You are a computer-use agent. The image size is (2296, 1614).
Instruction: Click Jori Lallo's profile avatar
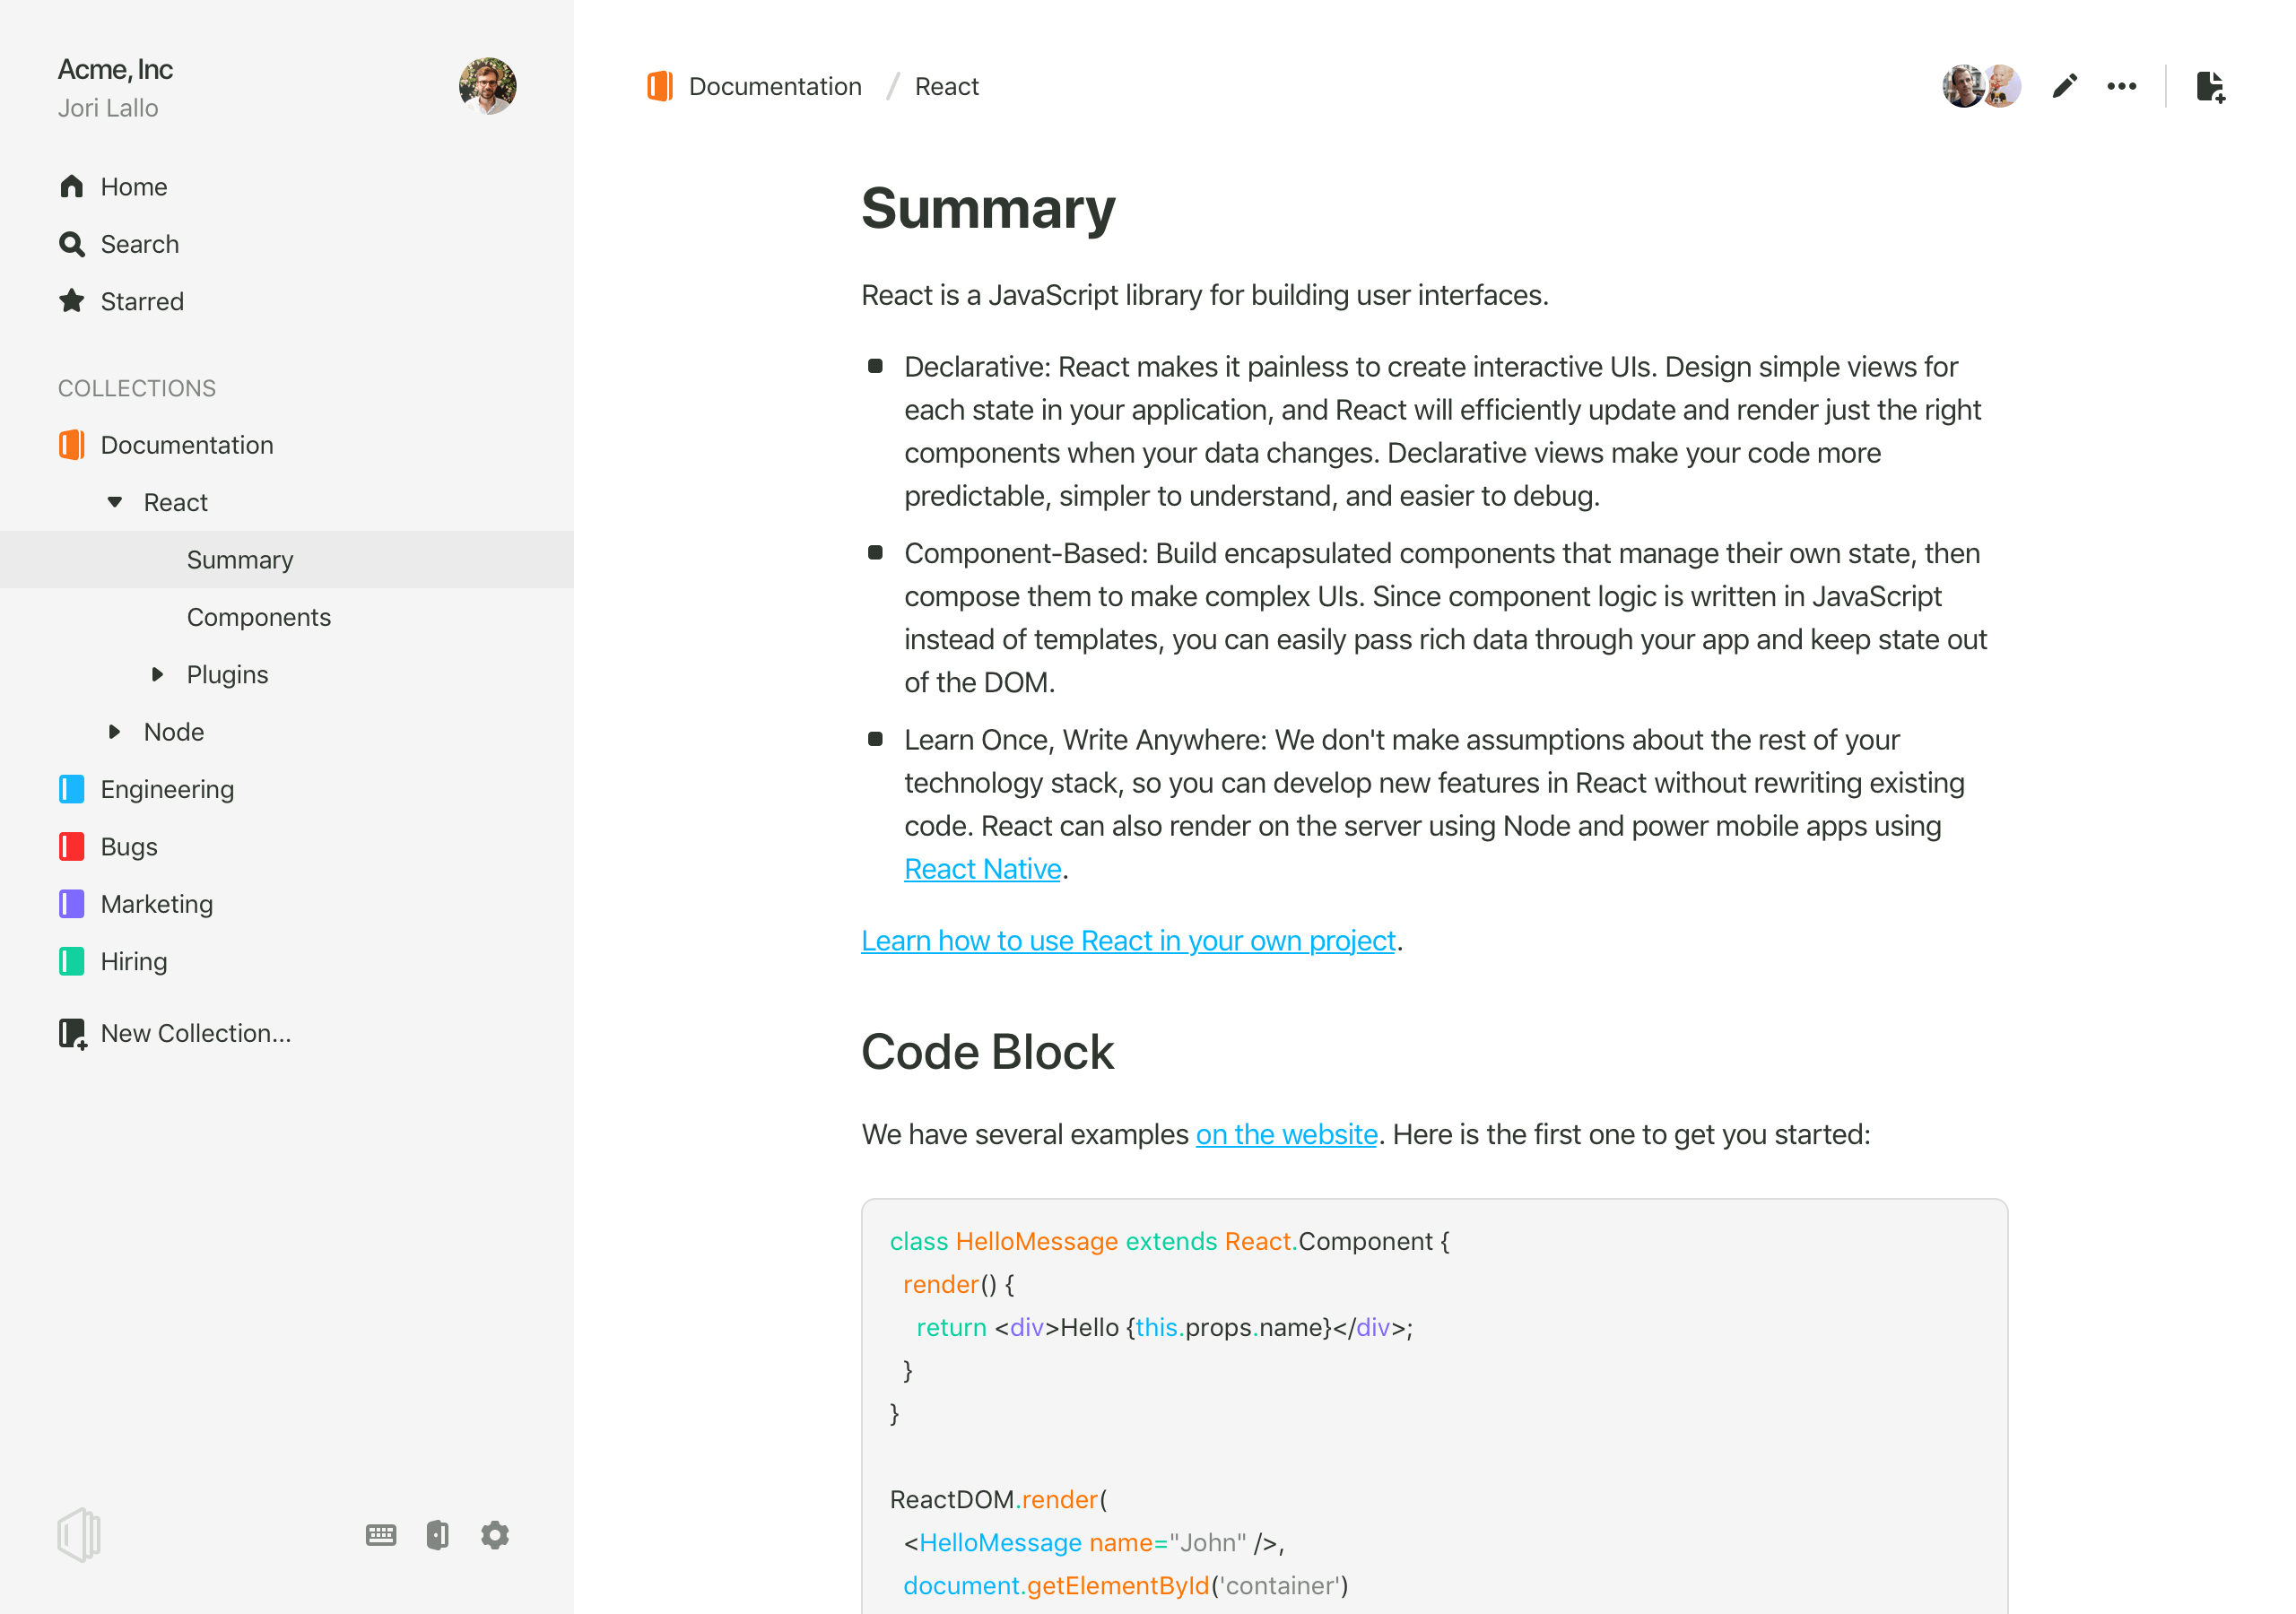point(487,86)
